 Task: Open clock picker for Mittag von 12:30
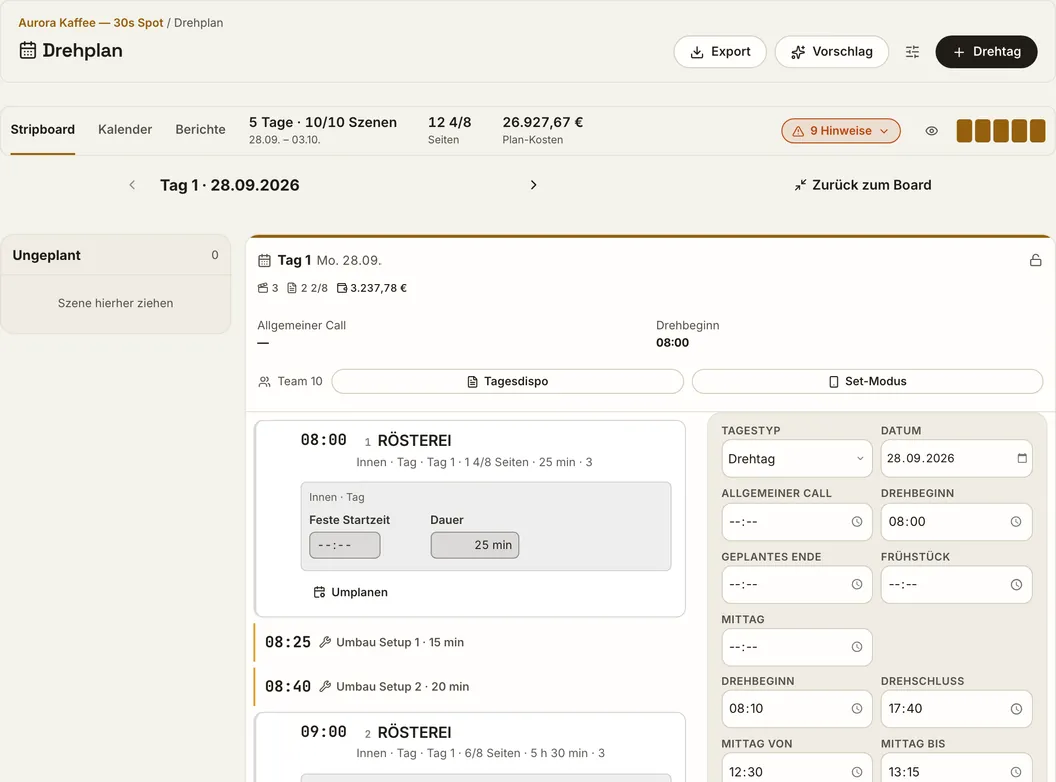[857, 772]
